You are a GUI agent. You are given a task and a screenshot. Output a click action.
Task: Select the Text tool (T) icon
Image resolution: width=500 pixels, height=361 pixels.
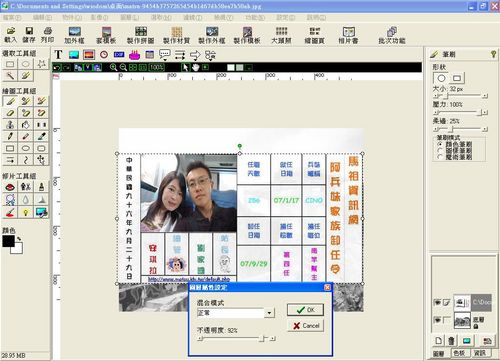click(x=58, y=55)
